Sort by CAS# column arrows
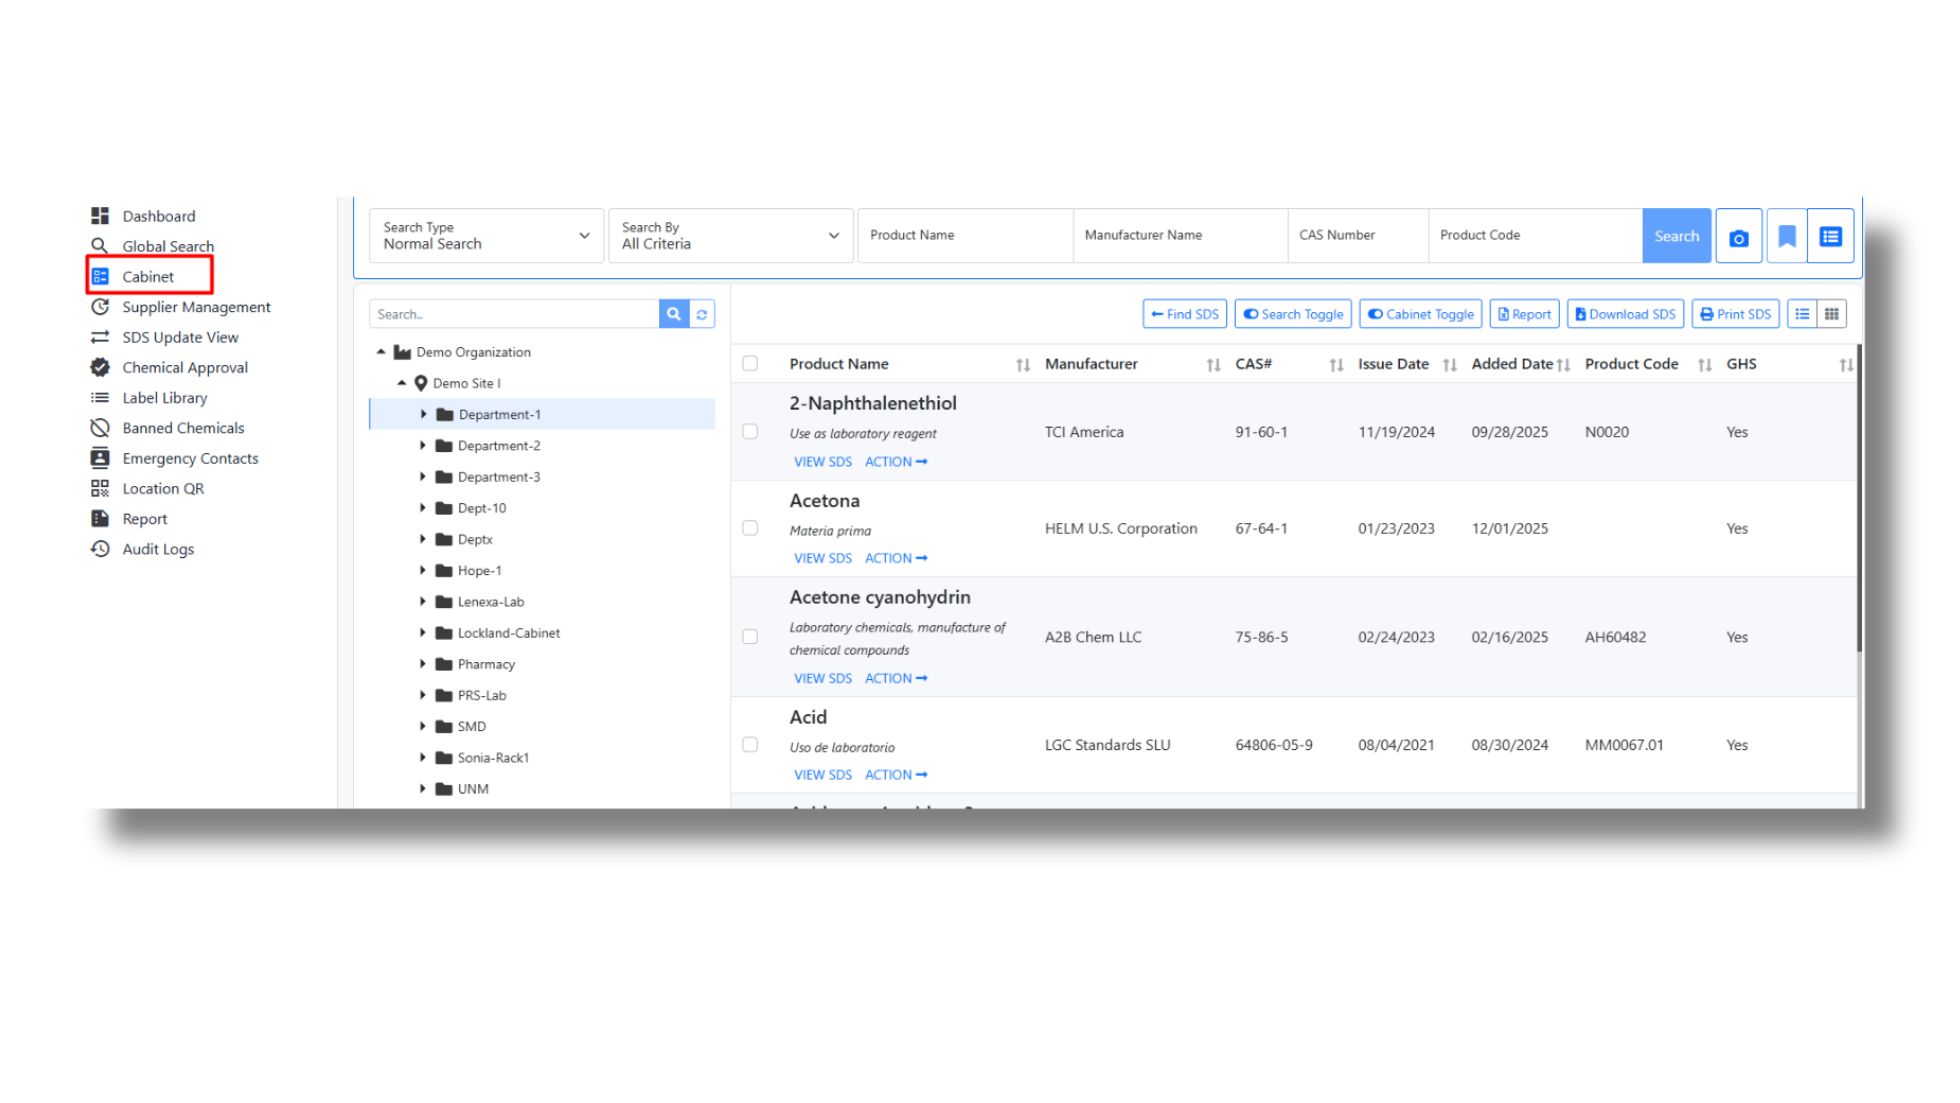The width and height of the screenshot is (1960, 1103). click(x=1336, y=365)
